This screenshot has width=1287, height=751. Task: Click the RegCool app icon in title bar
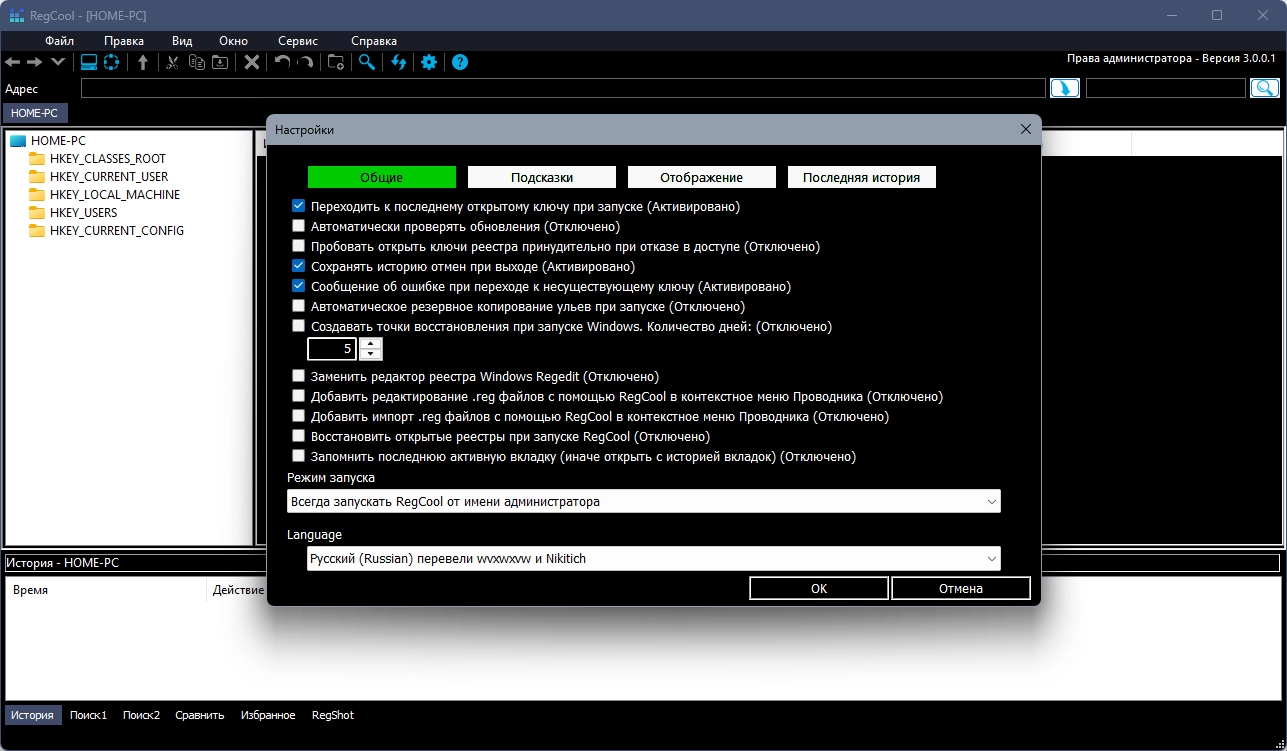coord(17,15)
